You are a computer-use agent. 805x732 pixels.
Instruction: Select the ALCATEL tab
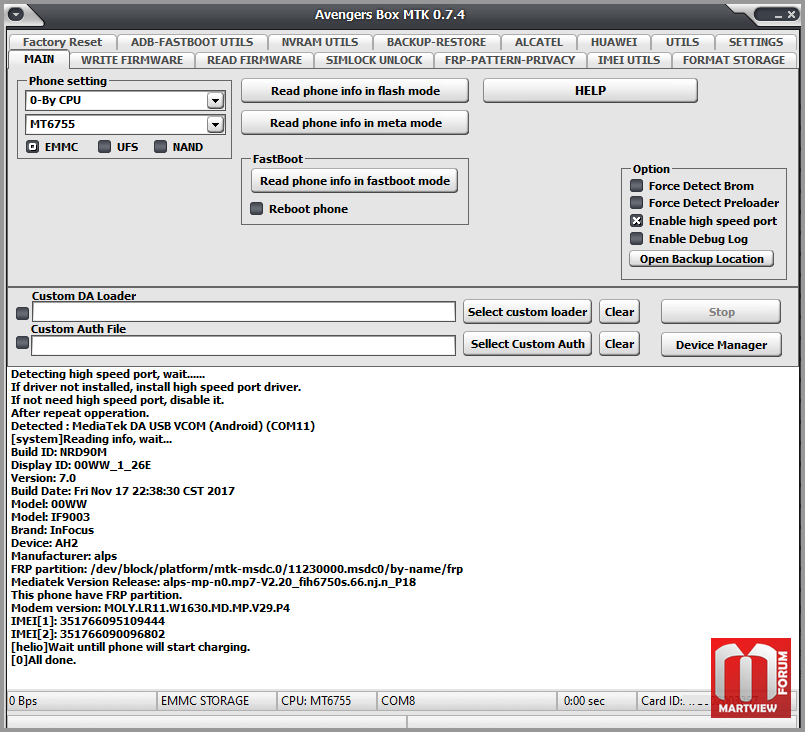[x=539, y=42]
